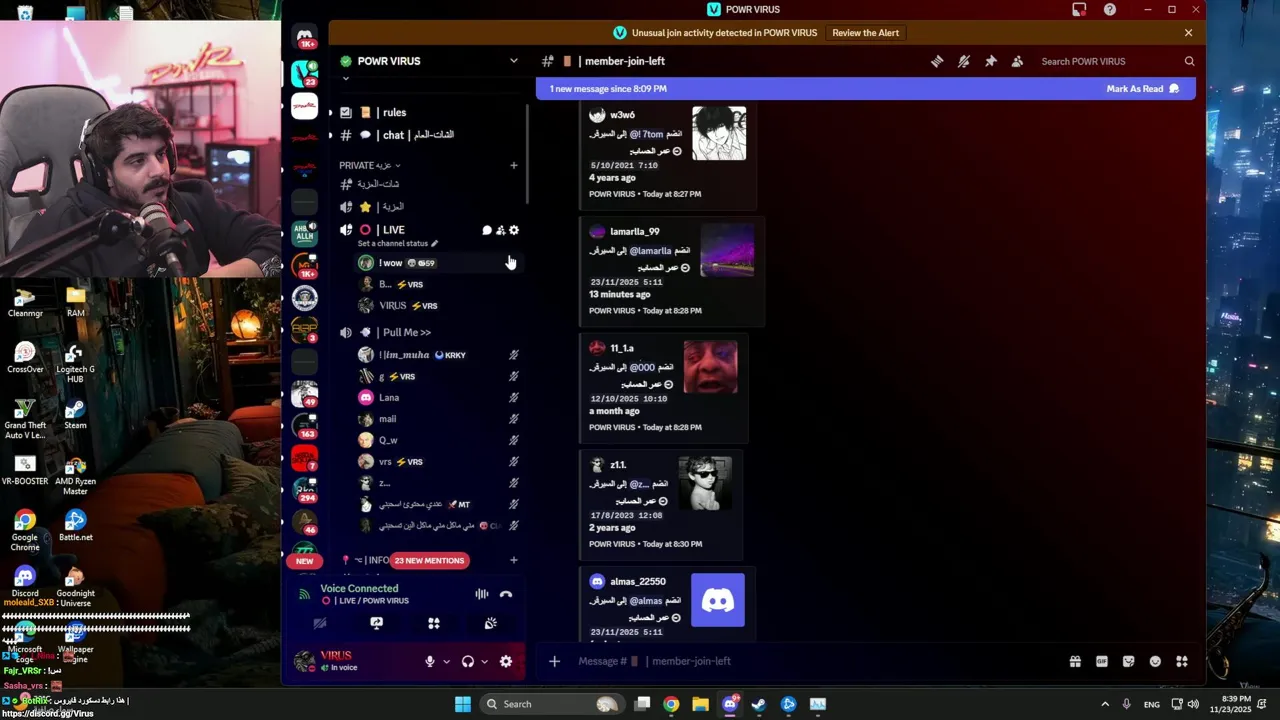Click Review the Alert button
This screenshot has height=720, width=1280.
click(x=865, y=33)
